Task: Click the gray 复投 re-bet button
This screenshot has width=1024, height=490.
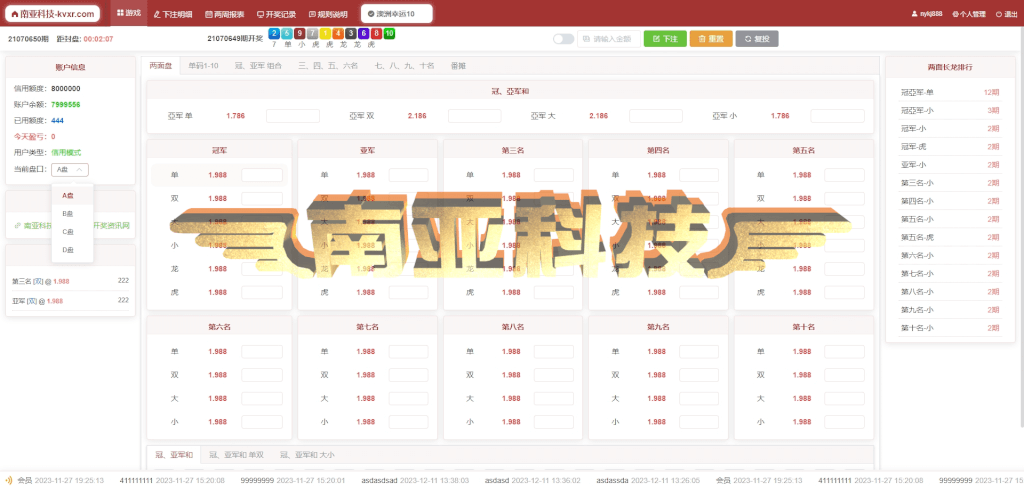Action: (x=757, y=39)
